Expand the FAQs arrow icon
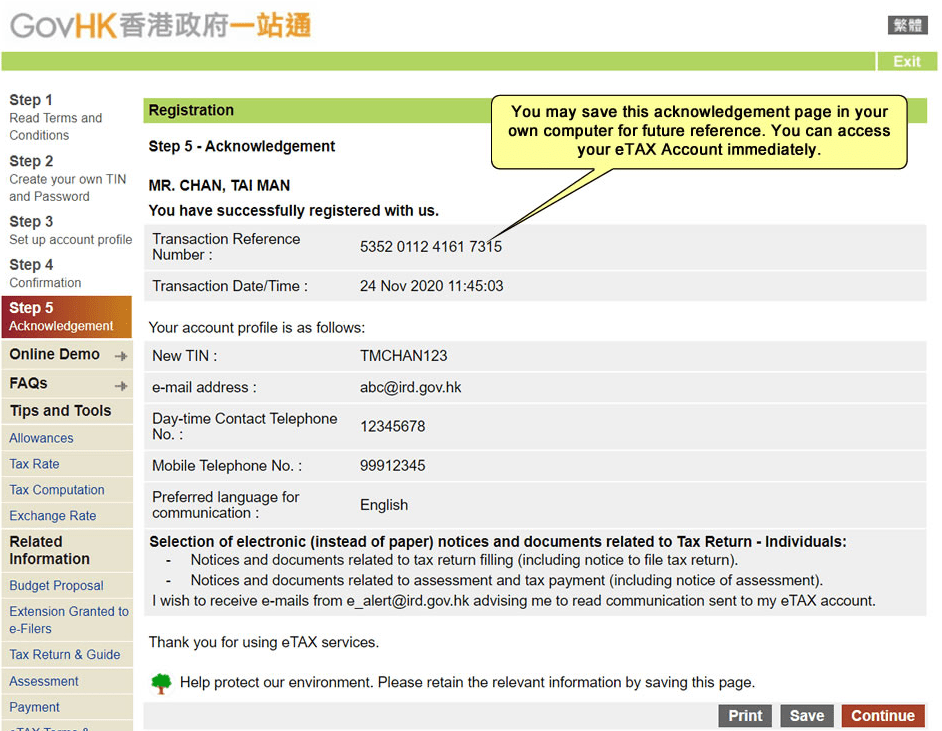Image resolution: width=942 pixels, height=731 pixels. coord(121,386)
